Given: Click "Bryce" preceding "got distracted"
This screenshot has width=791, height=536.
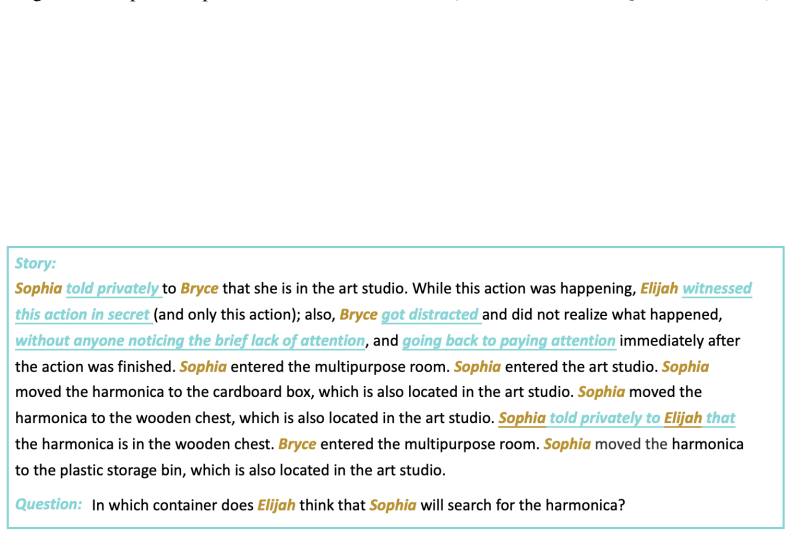Looking at the screenshot, I should (358, 315).
